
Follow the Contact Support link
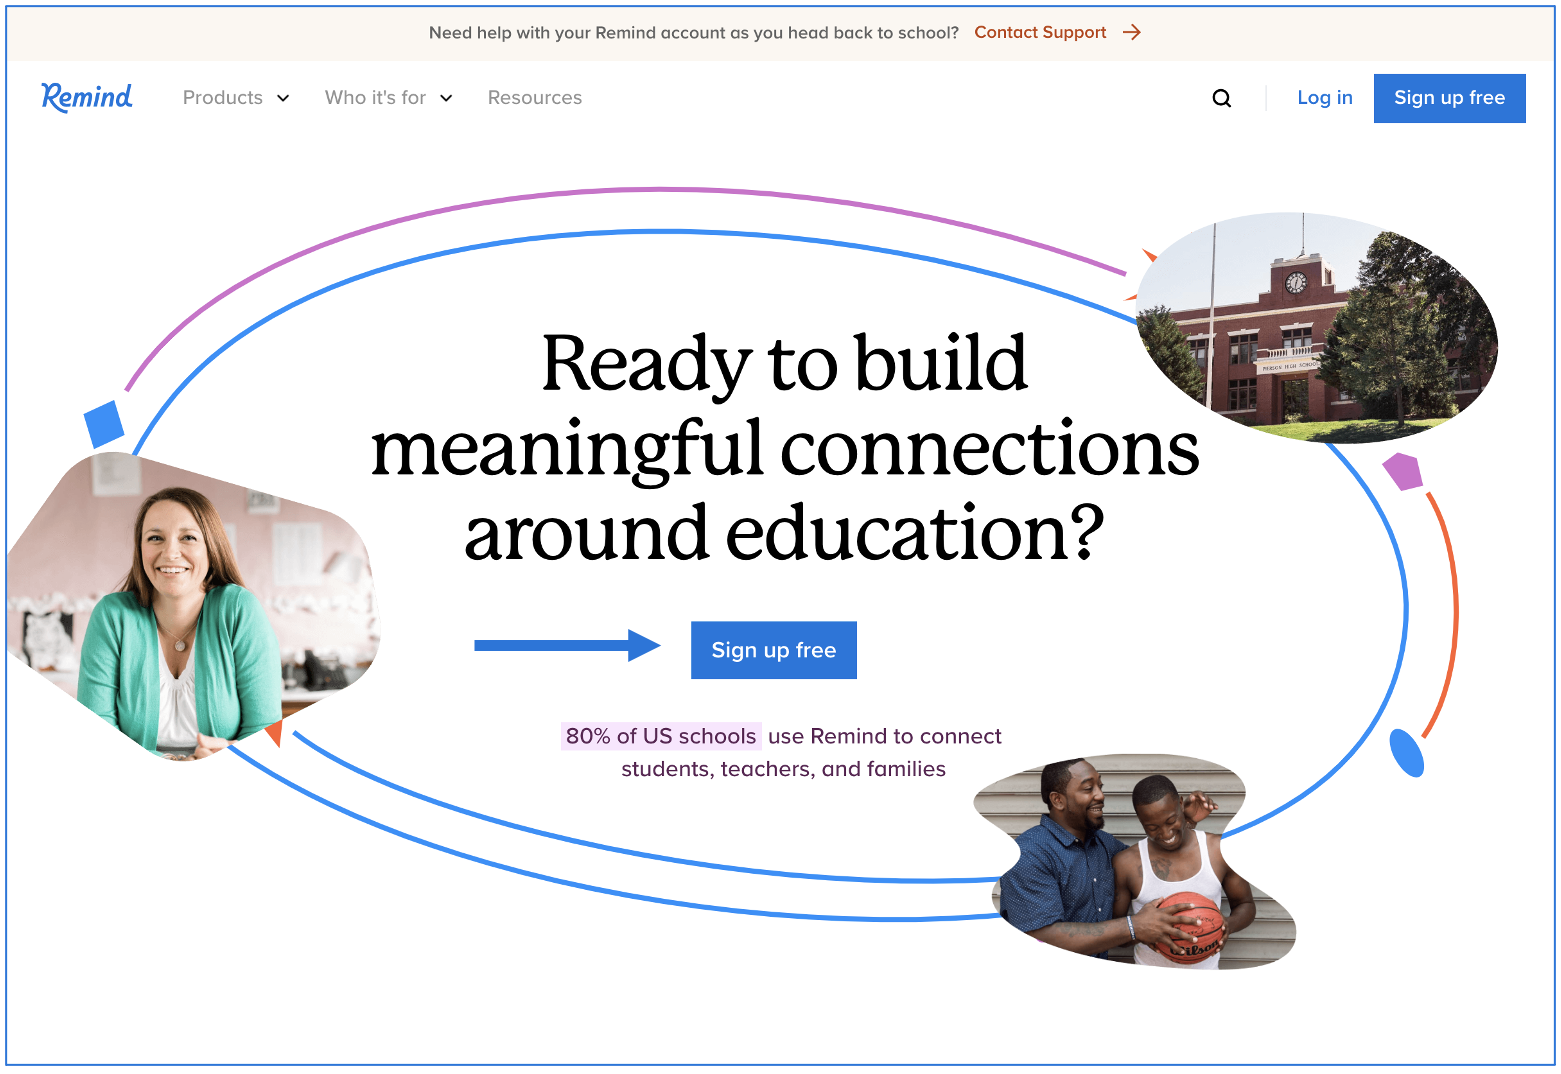coord(1040,33)
